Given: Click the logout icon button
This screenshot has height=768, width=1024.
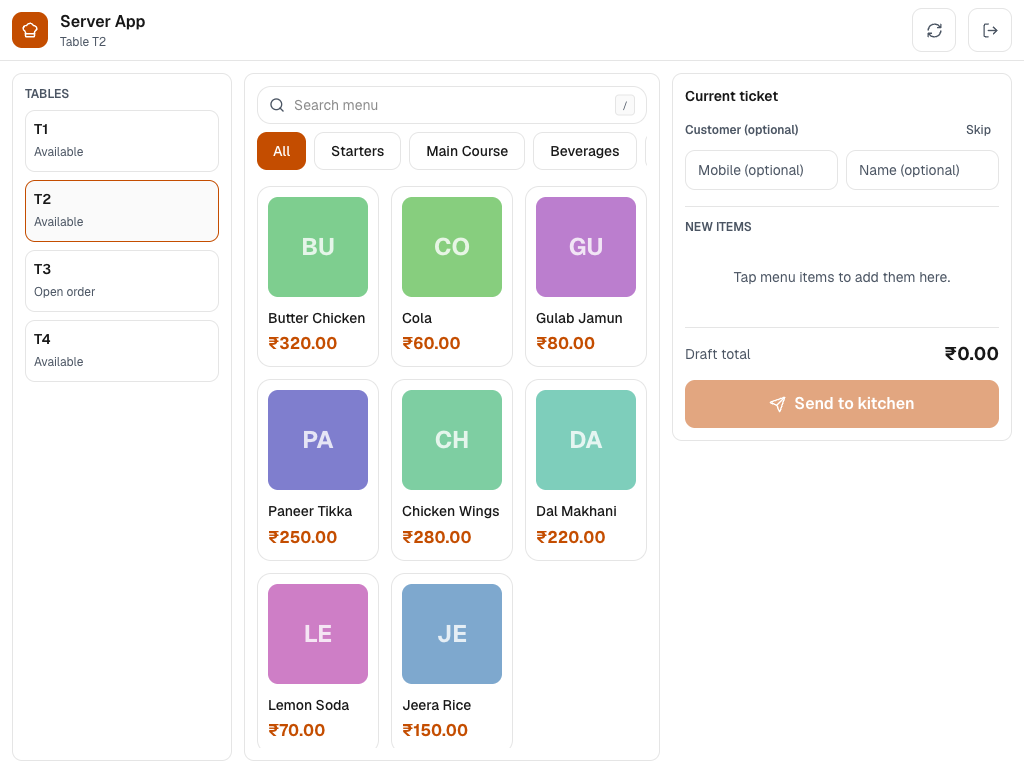Looking at the screenshot, I should click(989, 30).
